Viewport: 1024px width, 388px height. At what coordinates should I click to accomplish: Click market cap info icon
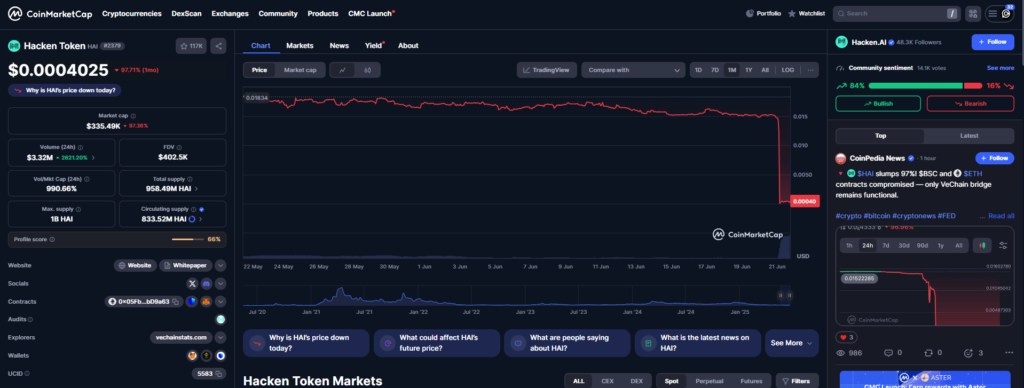click(133, 116)
